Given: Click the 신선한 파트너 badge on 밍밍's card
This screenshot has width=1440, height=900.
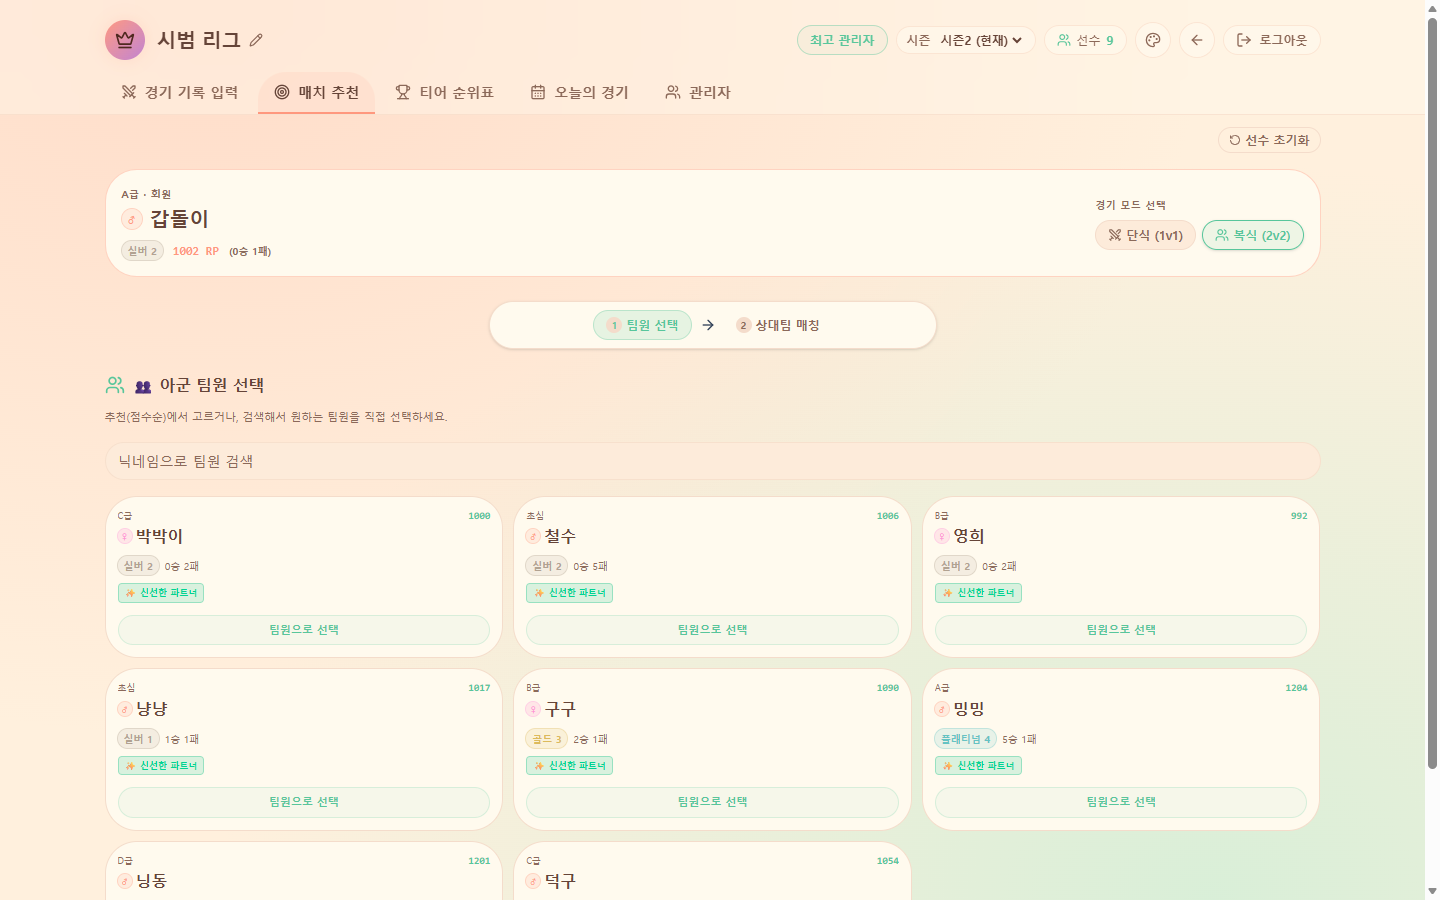Looking at the screenshot, I should (x=978, y=766).
